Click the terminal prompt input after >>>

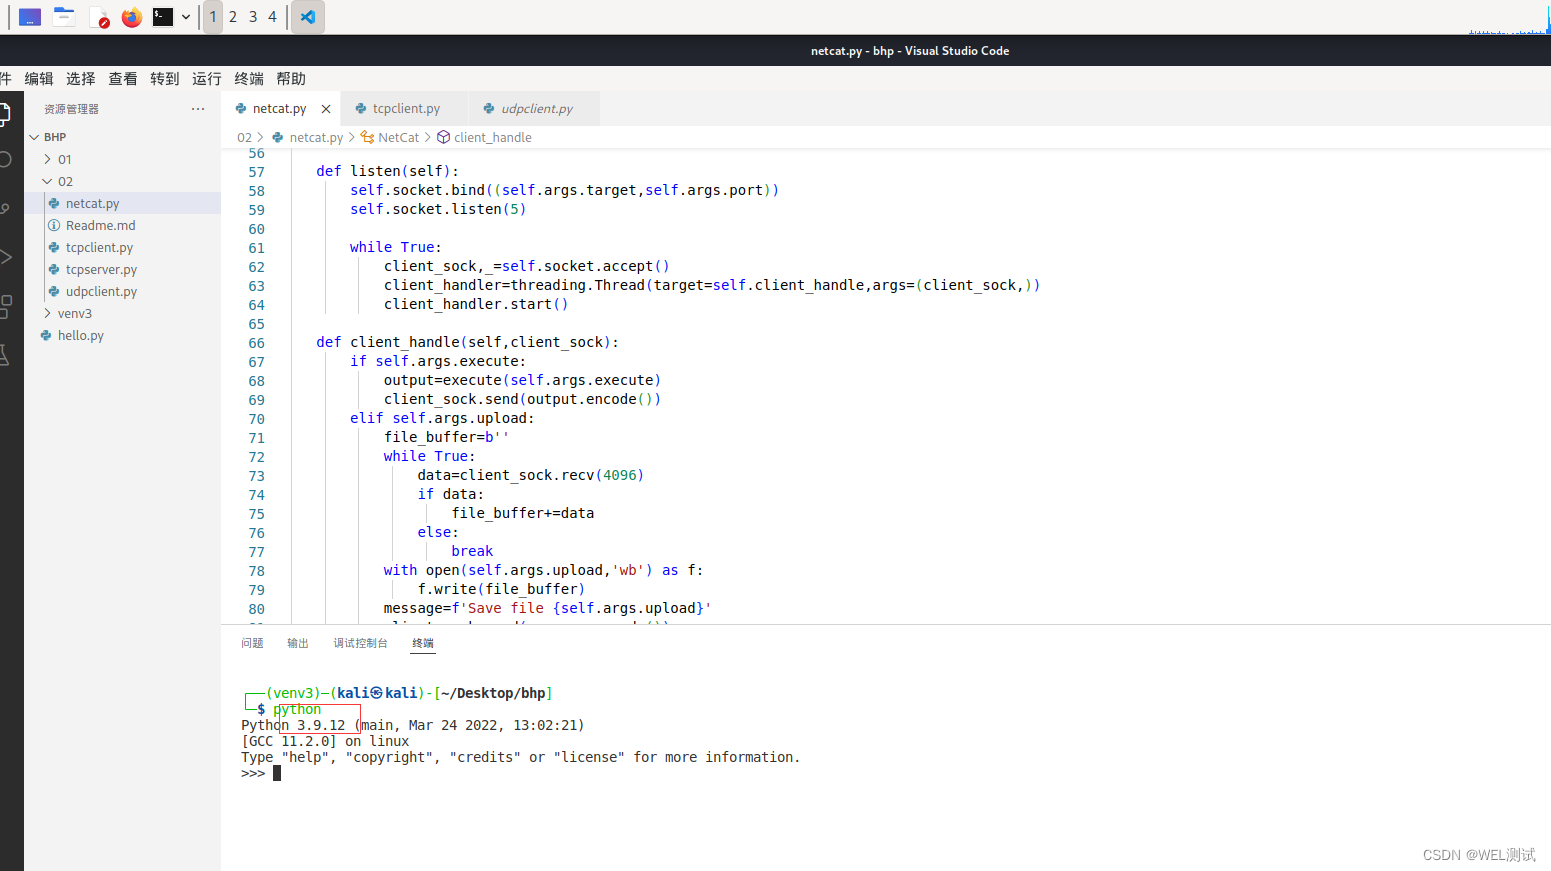click(x=277, y=773)
